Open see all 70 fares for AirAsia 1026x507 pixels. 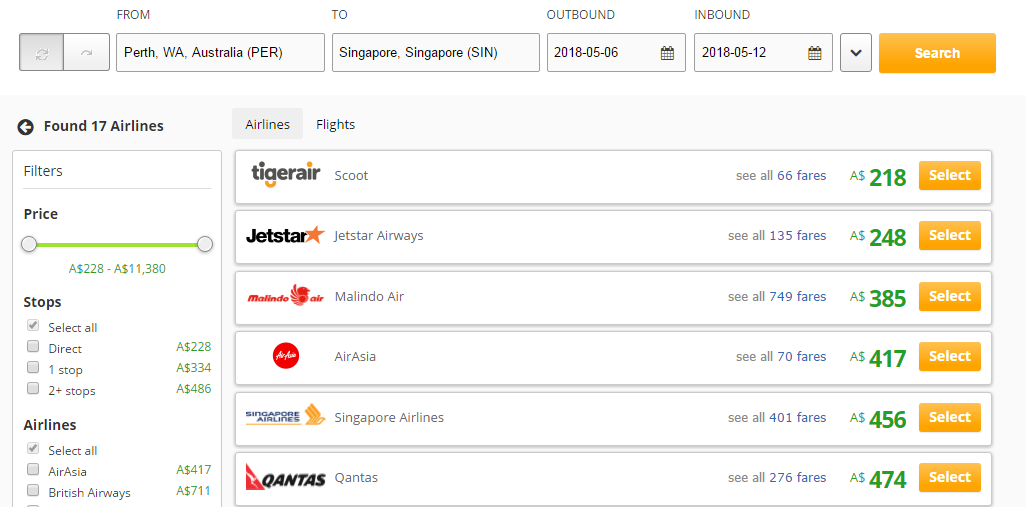(781, 357)
